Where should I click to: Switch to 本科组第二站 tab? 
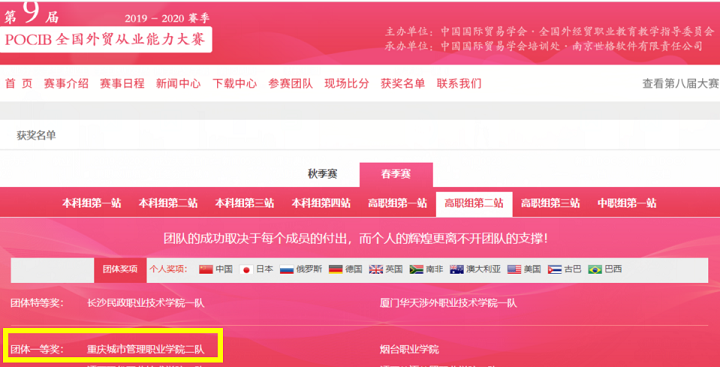point(168,203)
